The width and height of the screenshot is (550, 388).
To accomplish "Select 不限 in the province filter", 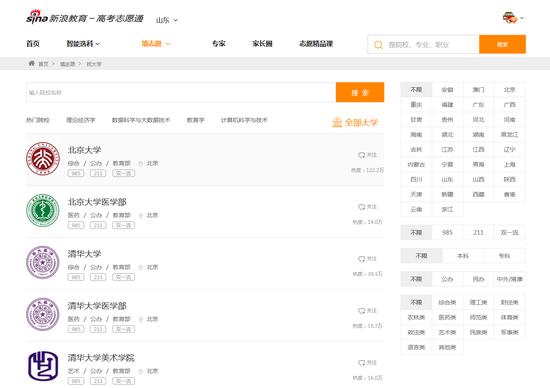I will pyautogui.click(x=416, y=90).
